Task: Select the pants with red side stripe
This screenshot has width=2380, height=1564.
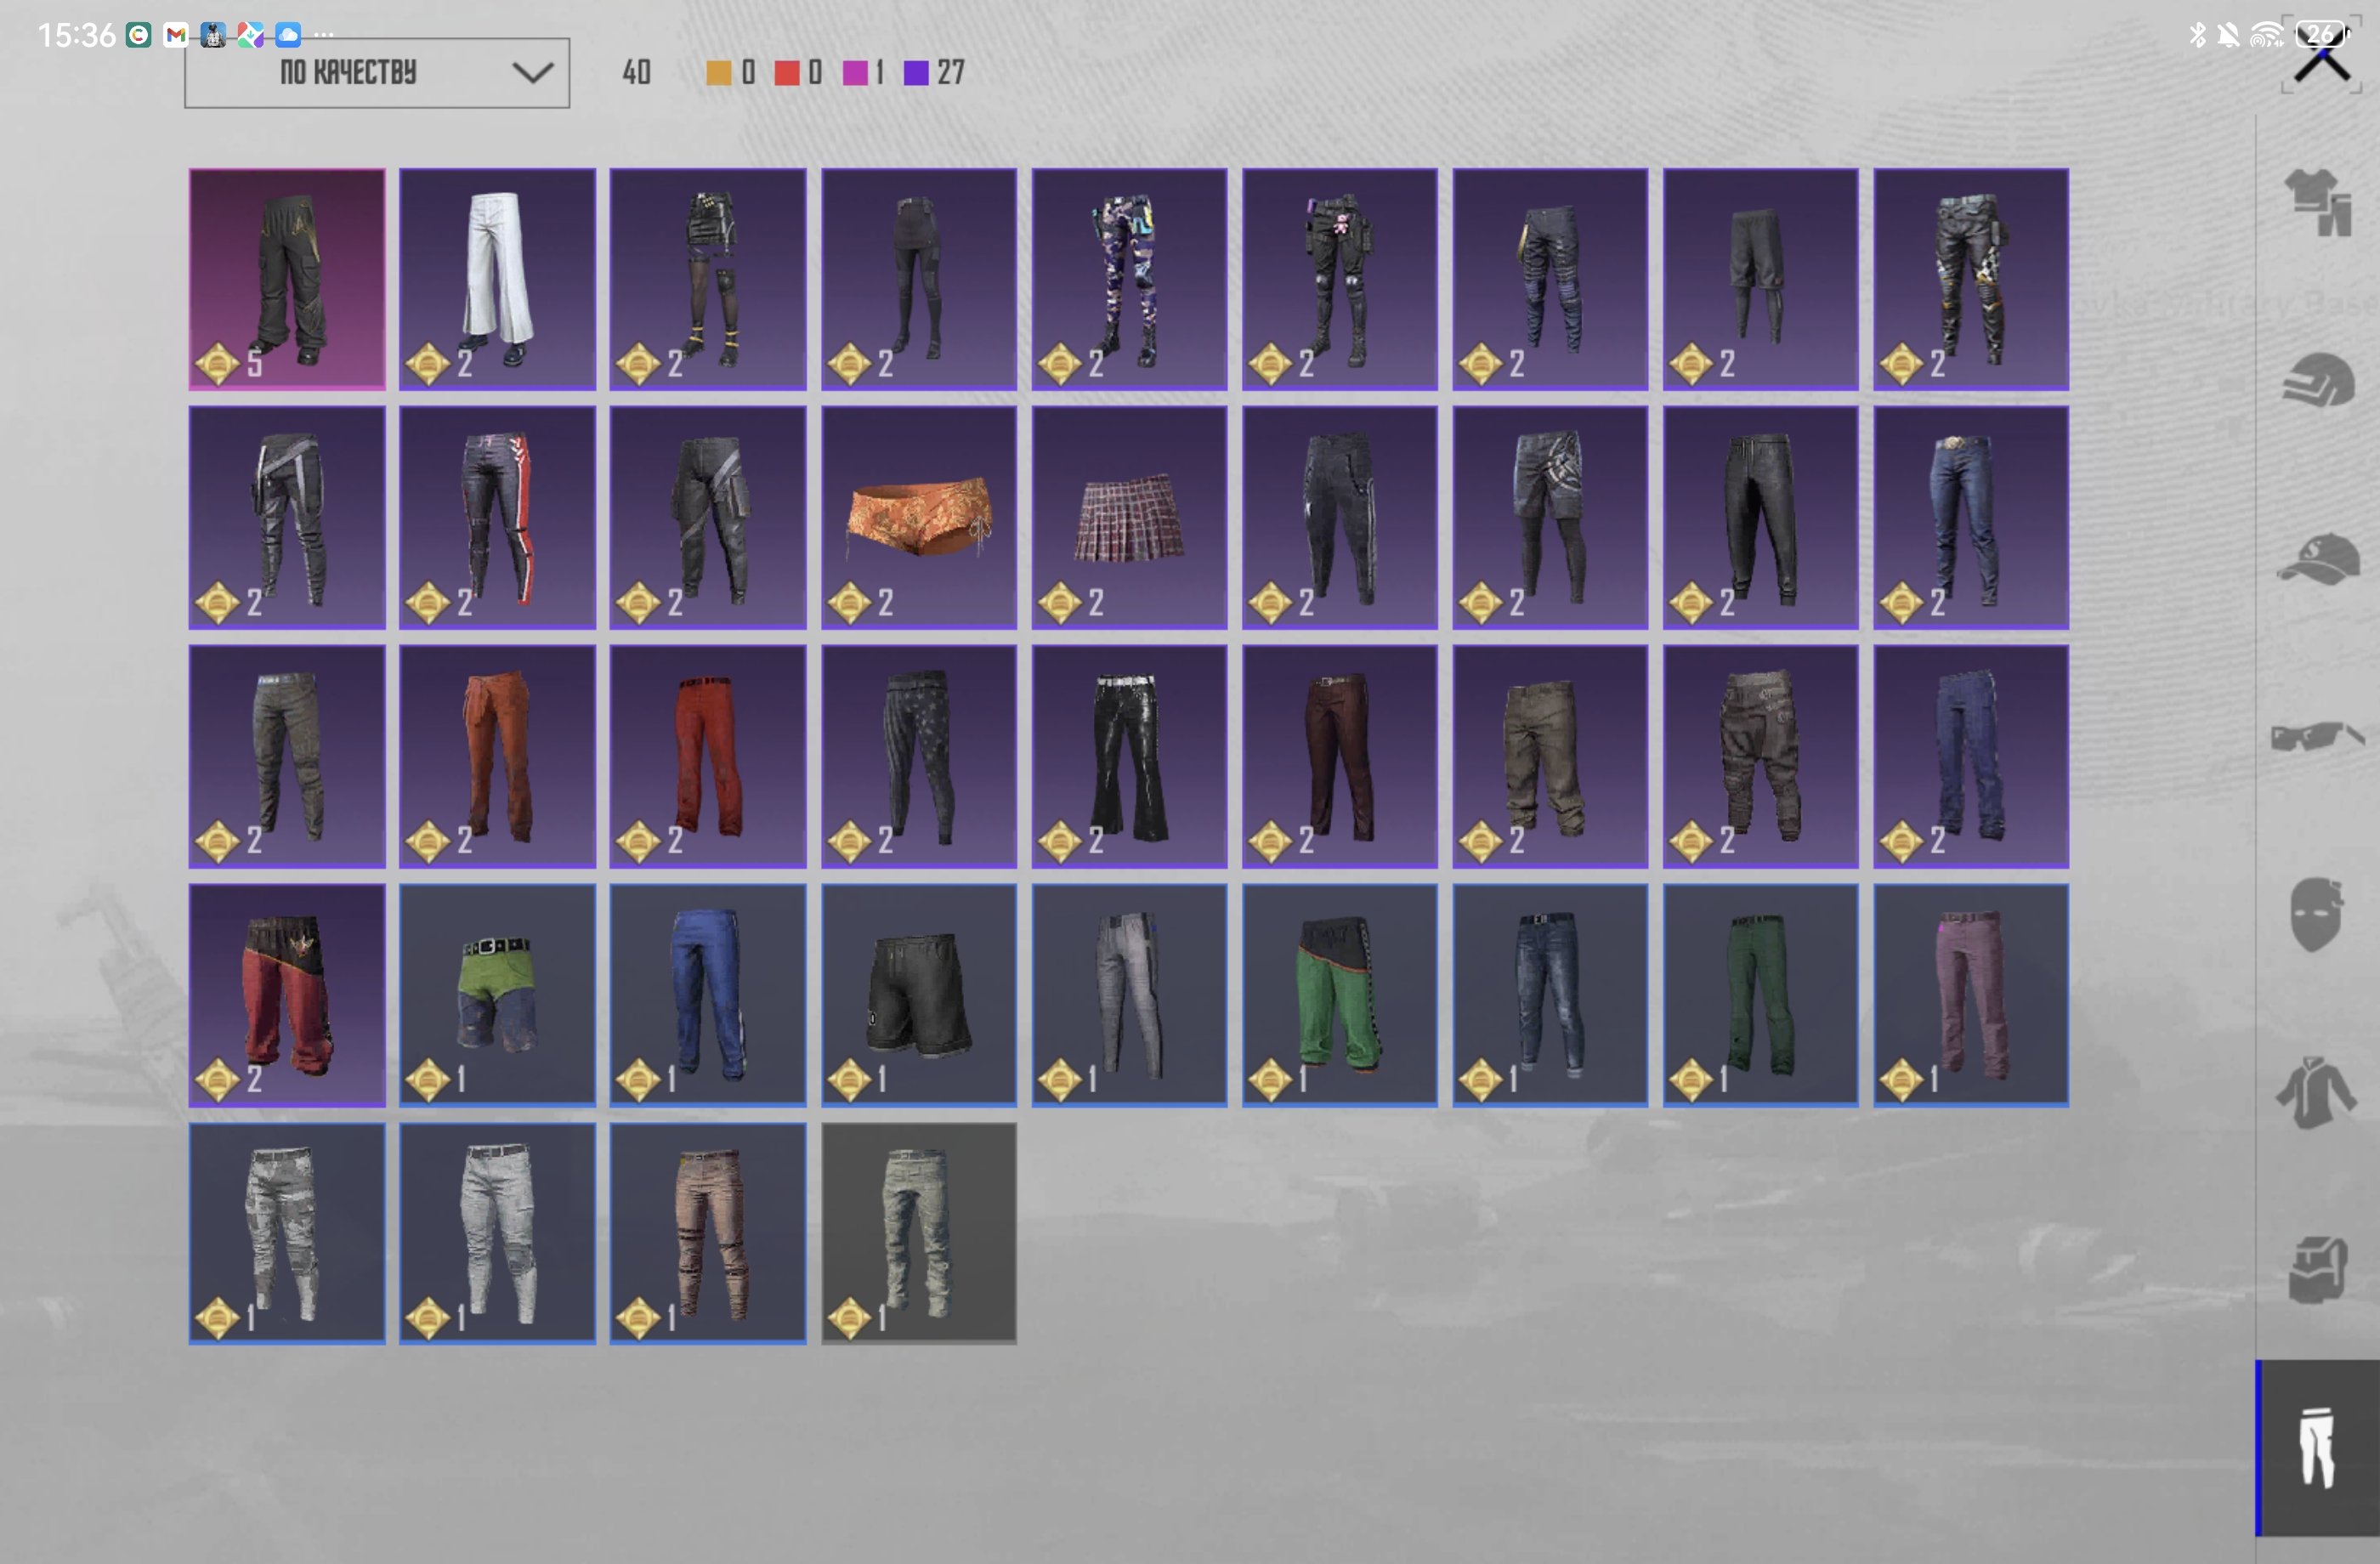Action: [x=497, y=517]
